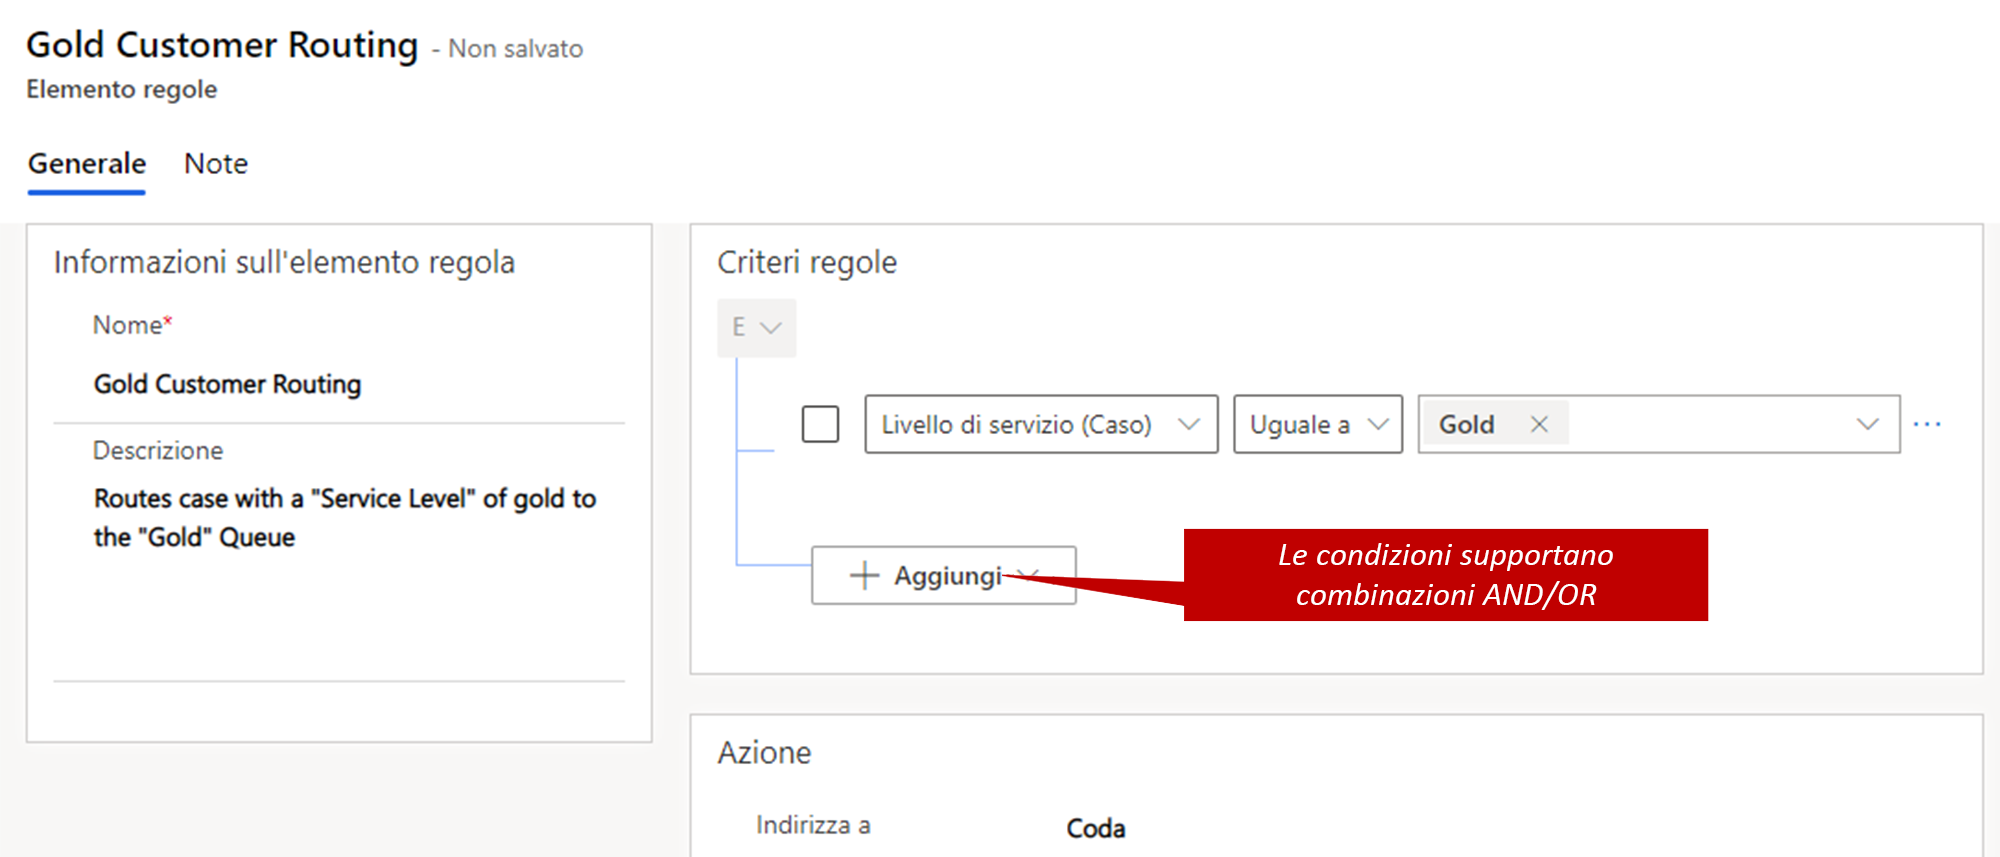Viewport: 2000px width, 857px height.
Task: Select the Generale tab
Action: (87, 163)
